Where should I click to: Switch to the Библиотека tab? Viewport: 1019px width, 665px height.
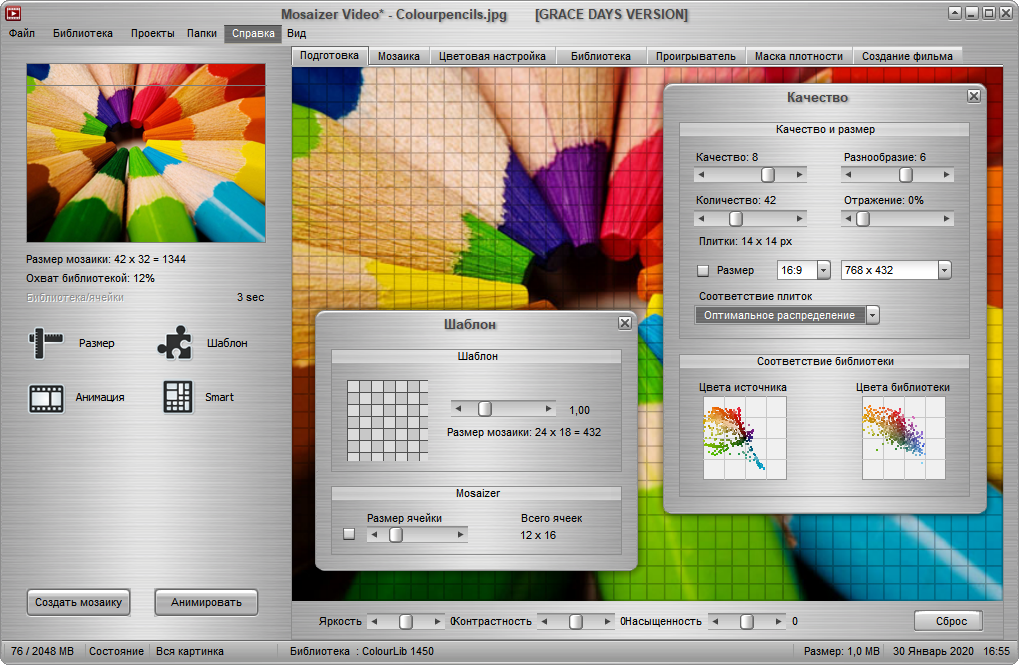tap(600, 57)
